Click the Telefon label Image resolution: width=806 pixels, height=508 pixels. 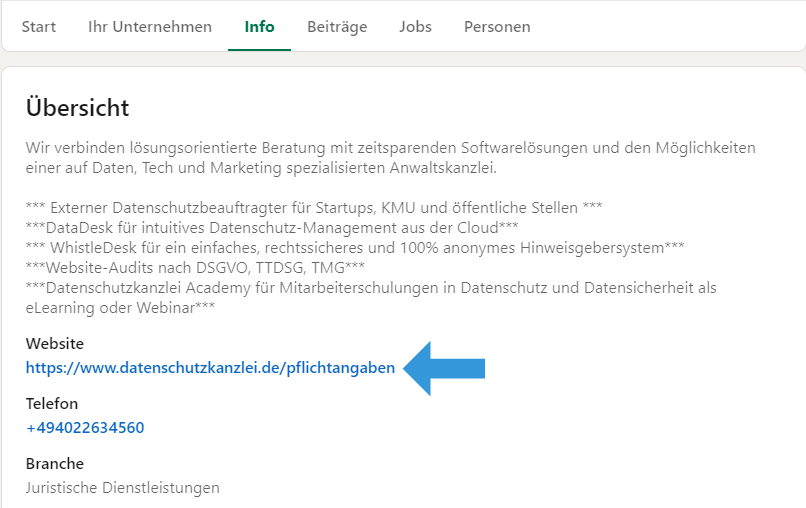tap(52, 404)
